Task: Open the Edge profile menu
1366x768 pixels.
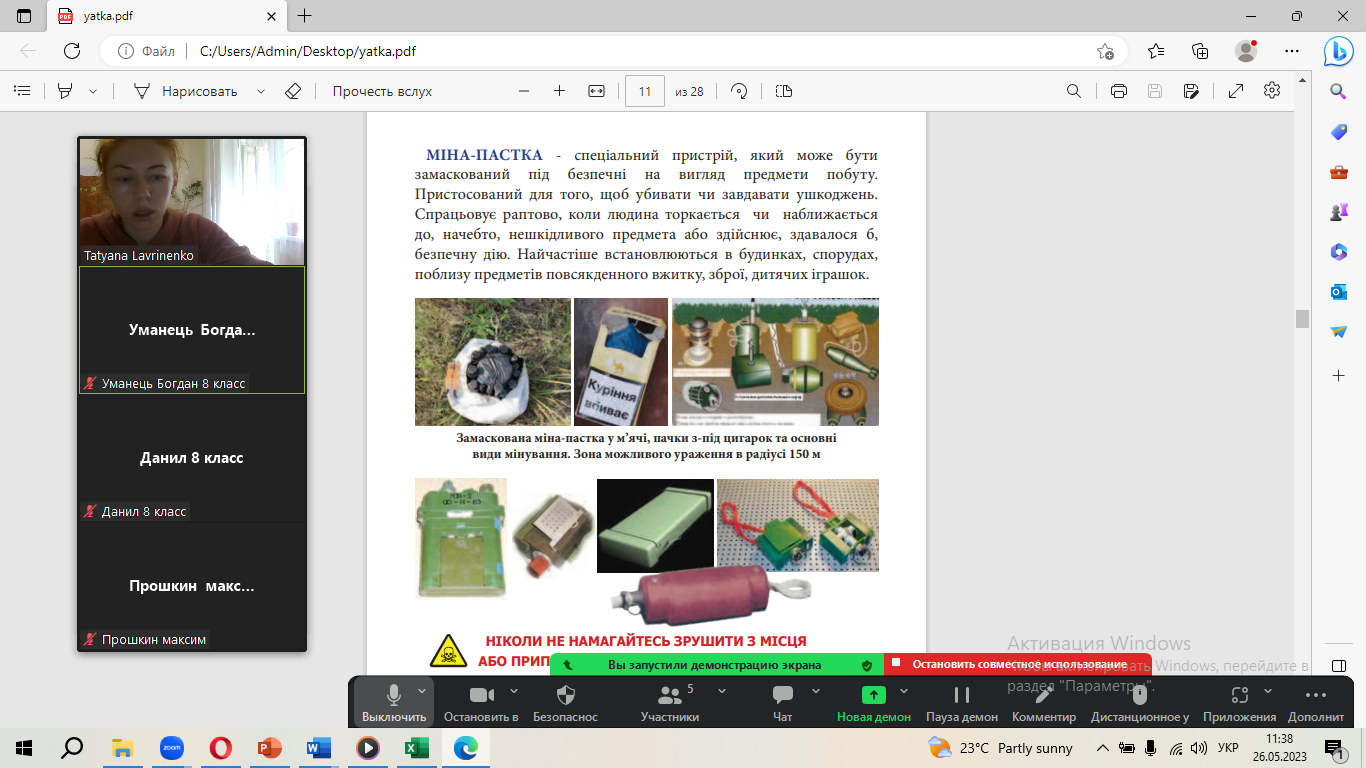Action: pyautogui.click(x=1246, y=51)
